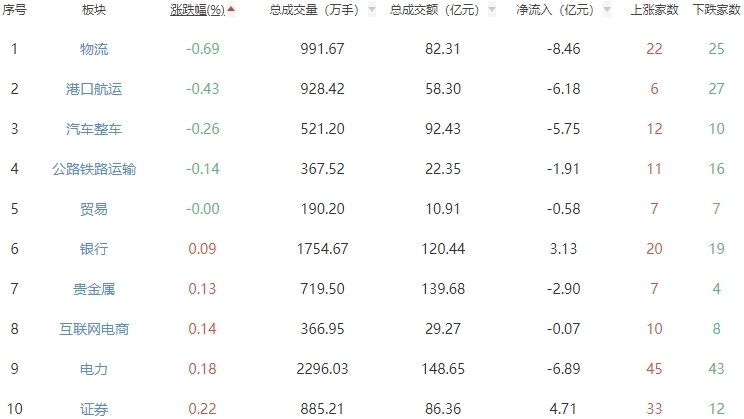Screen dimensions: 744x419
Task: Open the 物流 sector link
Action: pos(94,49)
